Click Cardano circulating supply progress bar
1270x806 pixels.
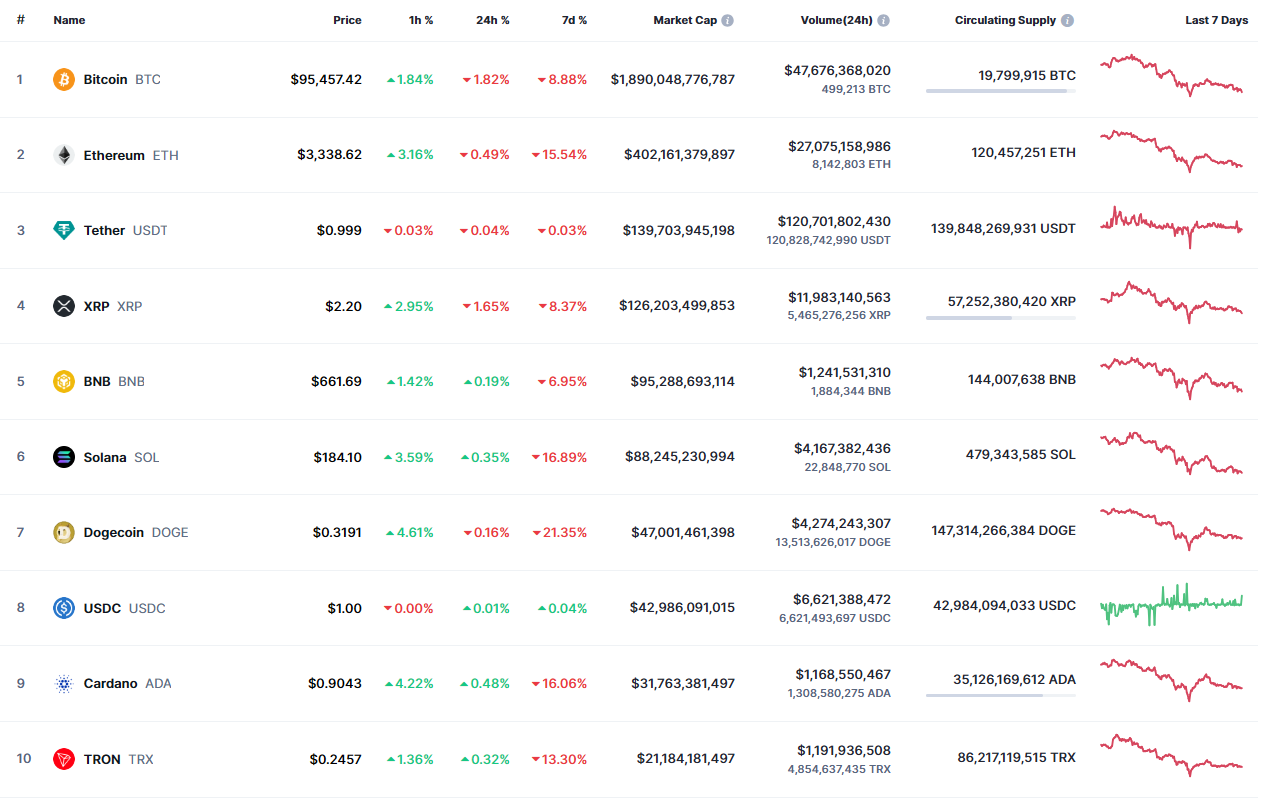pyautogui.click(x=1001, y=695)
